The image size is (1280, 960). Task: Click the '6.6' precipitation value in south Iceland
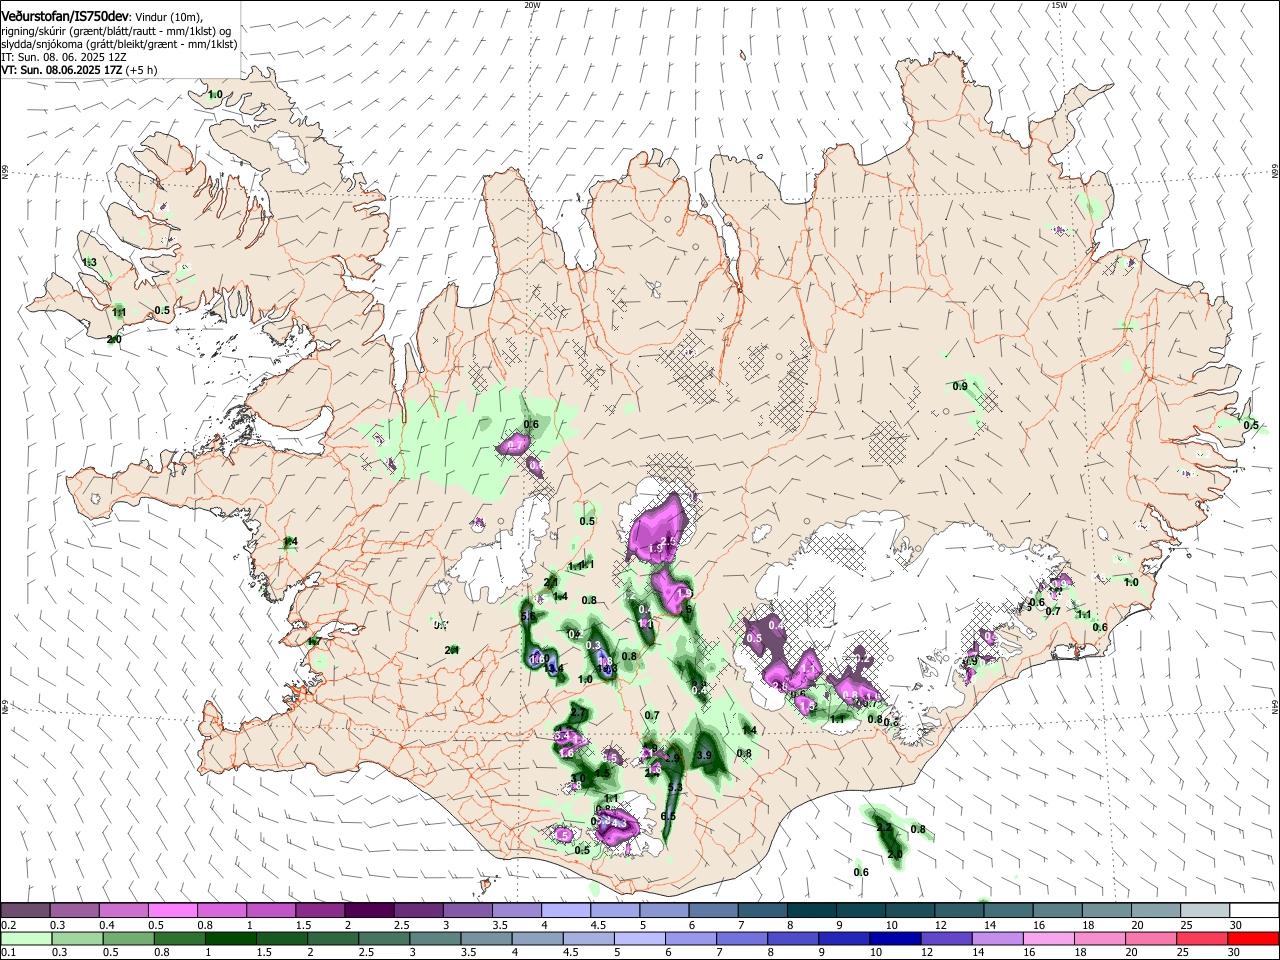(x=668, y=817)
